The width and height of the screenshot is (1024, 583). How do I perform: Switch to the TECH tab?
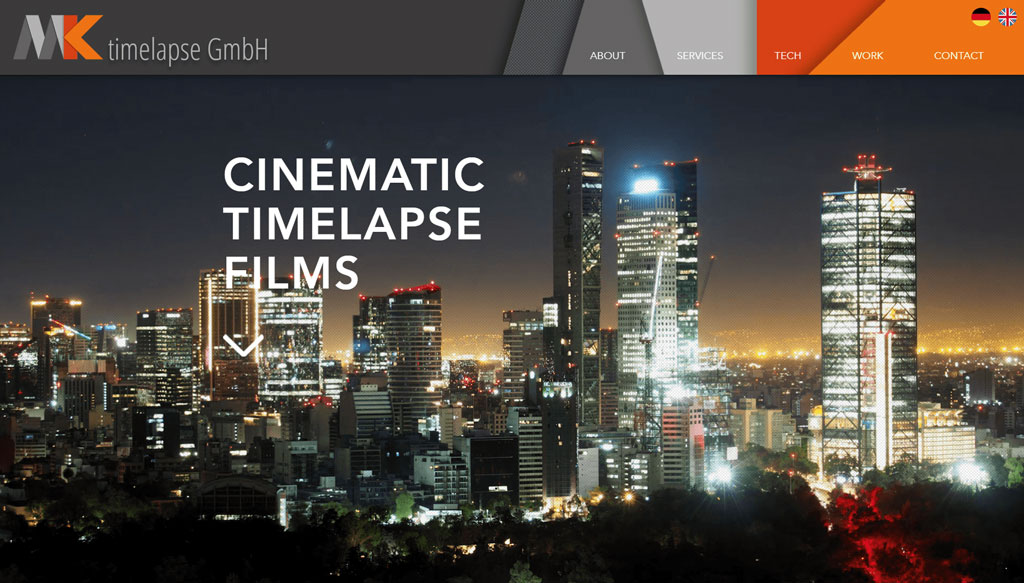[x=786, y=56]
